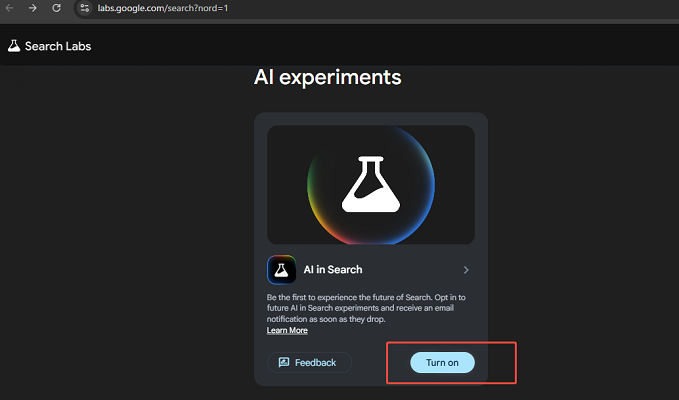Click the speech bubble icon on Feedback
The height and width of the screenshot is (400, 679).
[284, 363]
